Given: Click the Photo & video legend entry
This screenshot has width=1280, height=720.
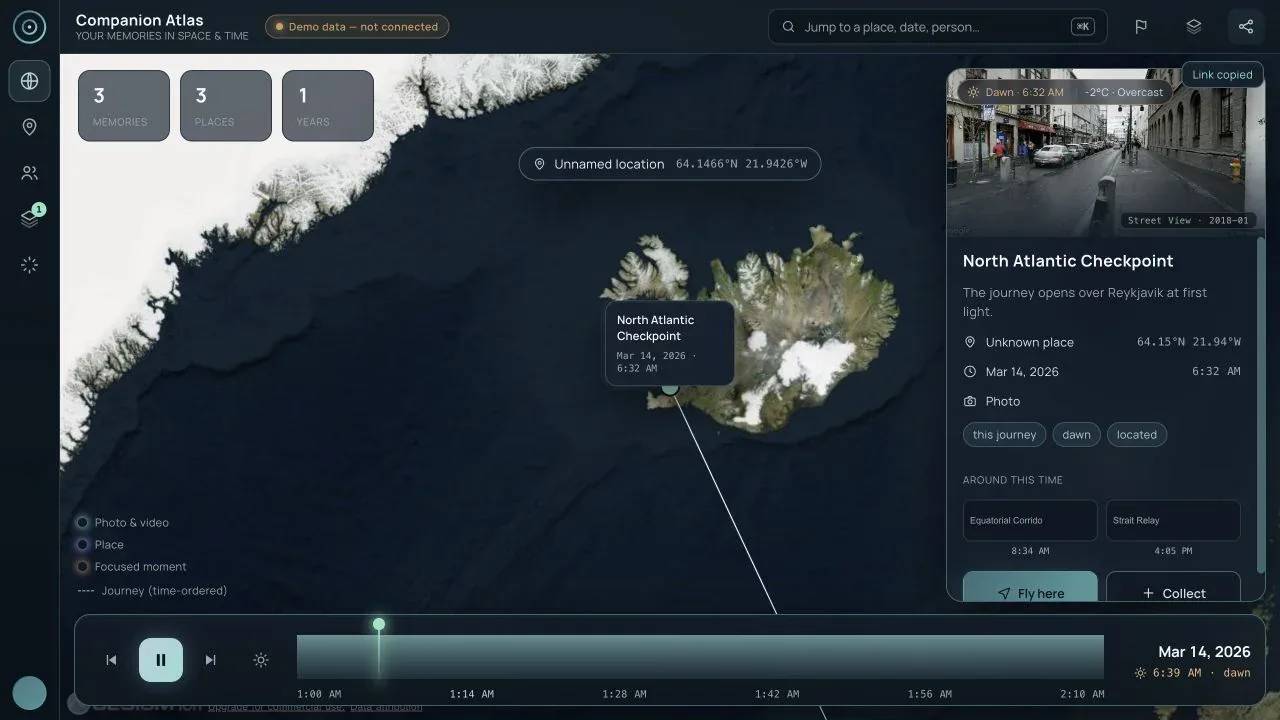Looking at the screenshot, I should [x=123, y=523].
